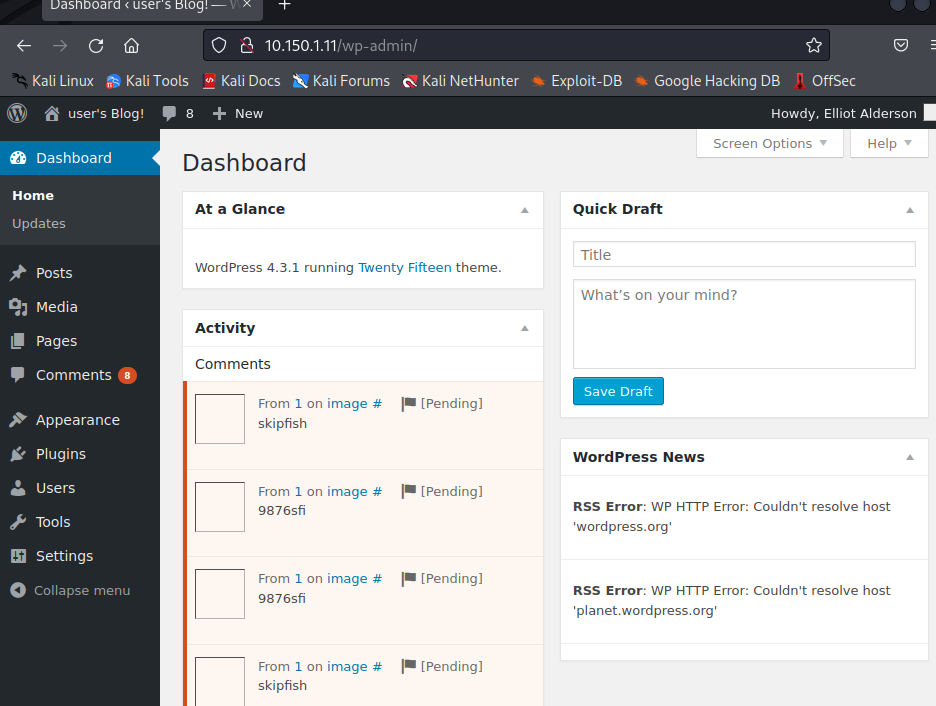936x706 pixels.
Task: Click the flag icon on second 9876sfi comment
Action: [x=409, y=579]
